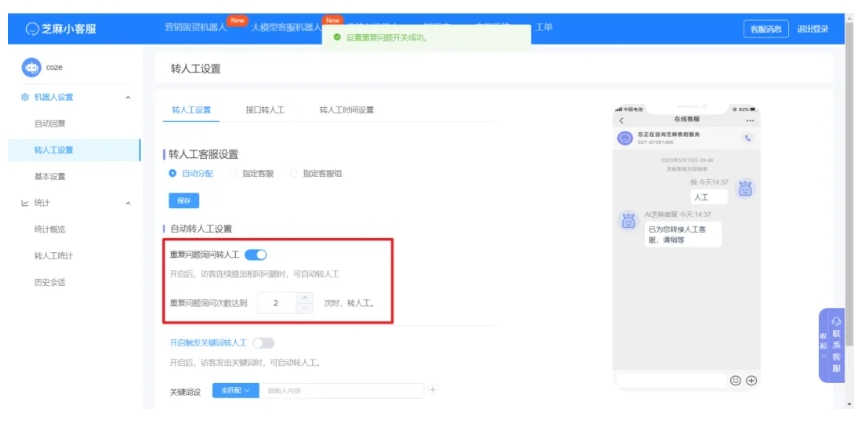Enable 开启触发关键词转人工 switch
Screen dimensions: 861x431
263,343
